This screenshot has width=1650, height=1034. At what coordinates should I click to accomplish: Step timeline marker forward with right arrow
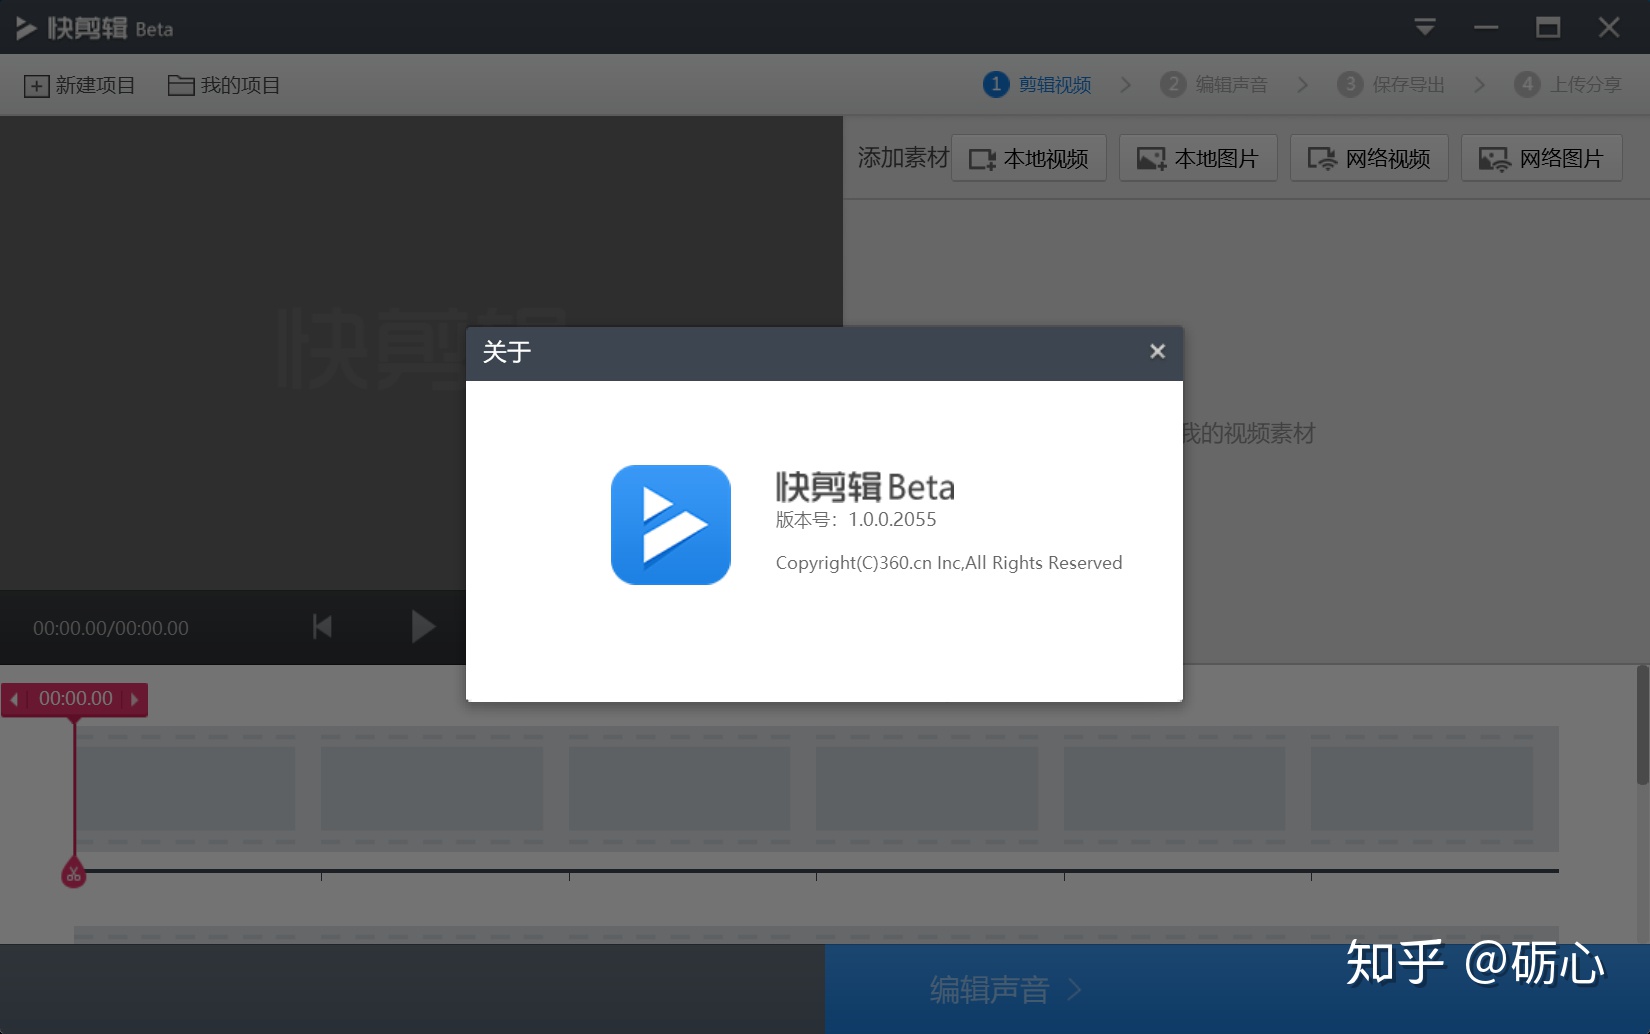pyautogui.click(x=135, y=700)
